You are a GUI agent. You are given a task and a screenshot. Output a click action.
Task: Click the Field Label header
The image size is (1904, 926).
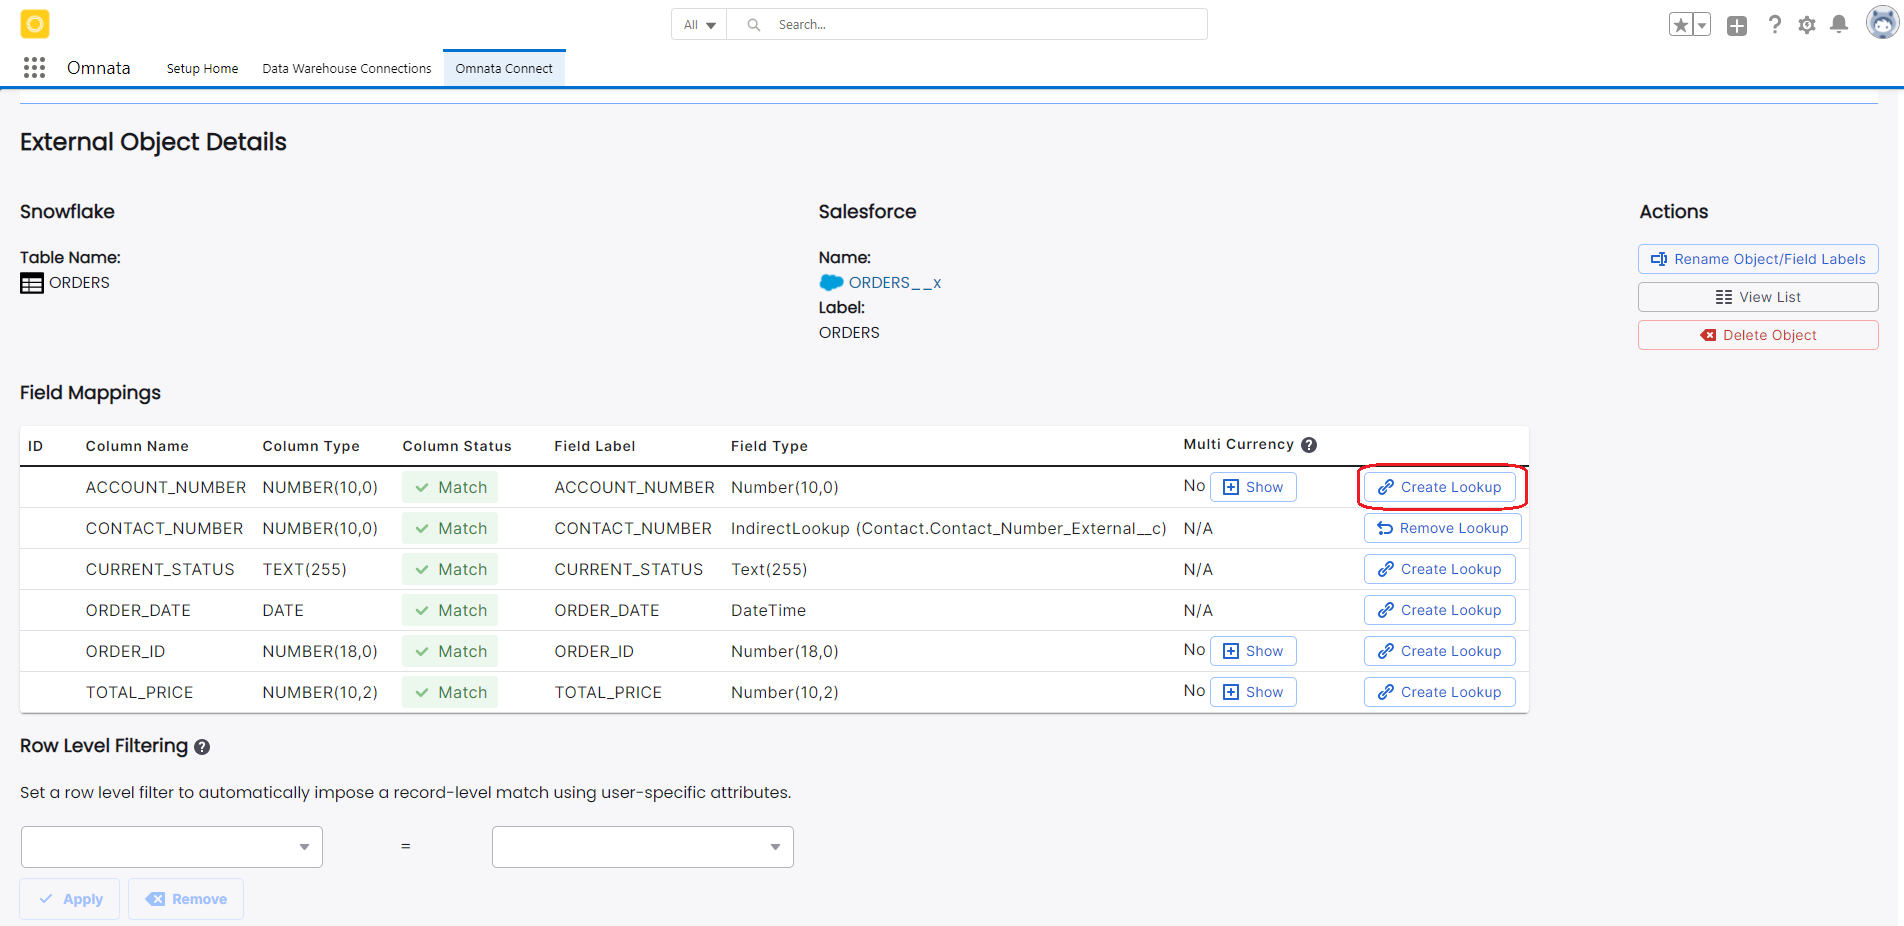tap(595, 446)
